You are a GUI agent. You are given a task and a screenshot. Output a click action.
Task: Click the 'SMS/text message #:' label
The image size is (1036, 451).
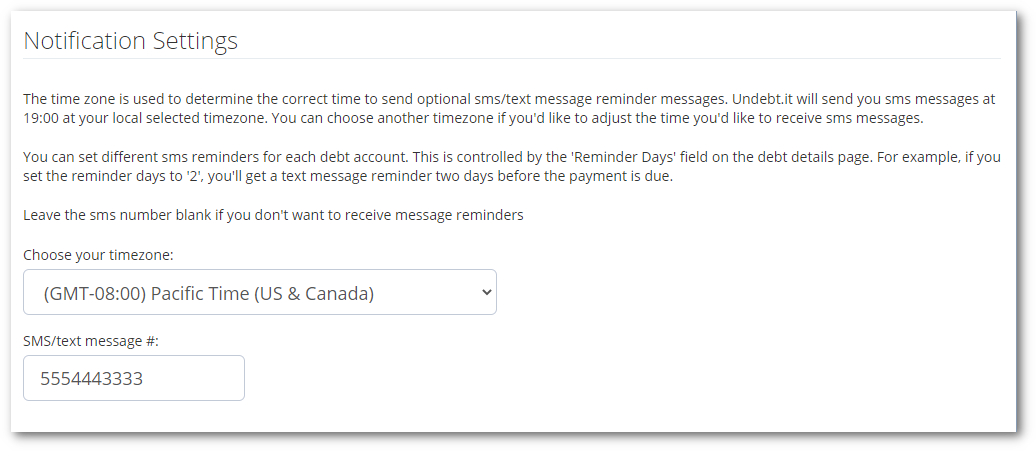point(91,341)
